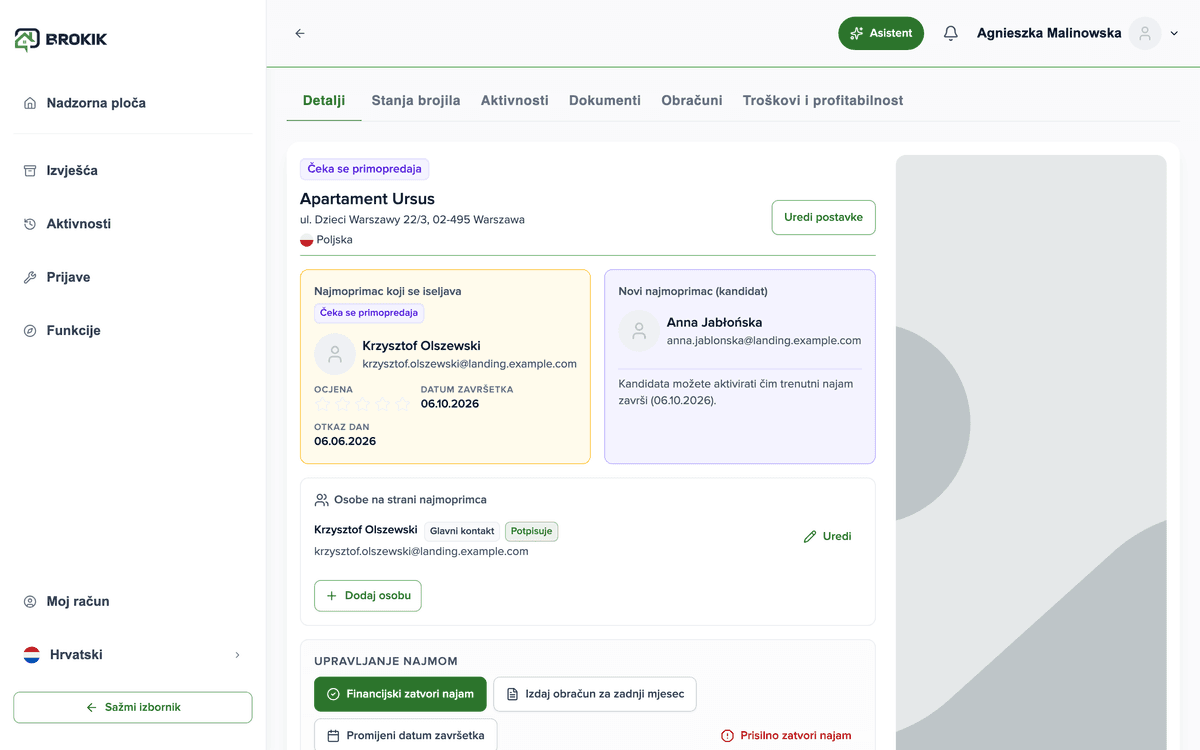The image size is (1200, 750).
Task: Click the Anna Jabłońska candidate name
Action: tap(714, 322)
